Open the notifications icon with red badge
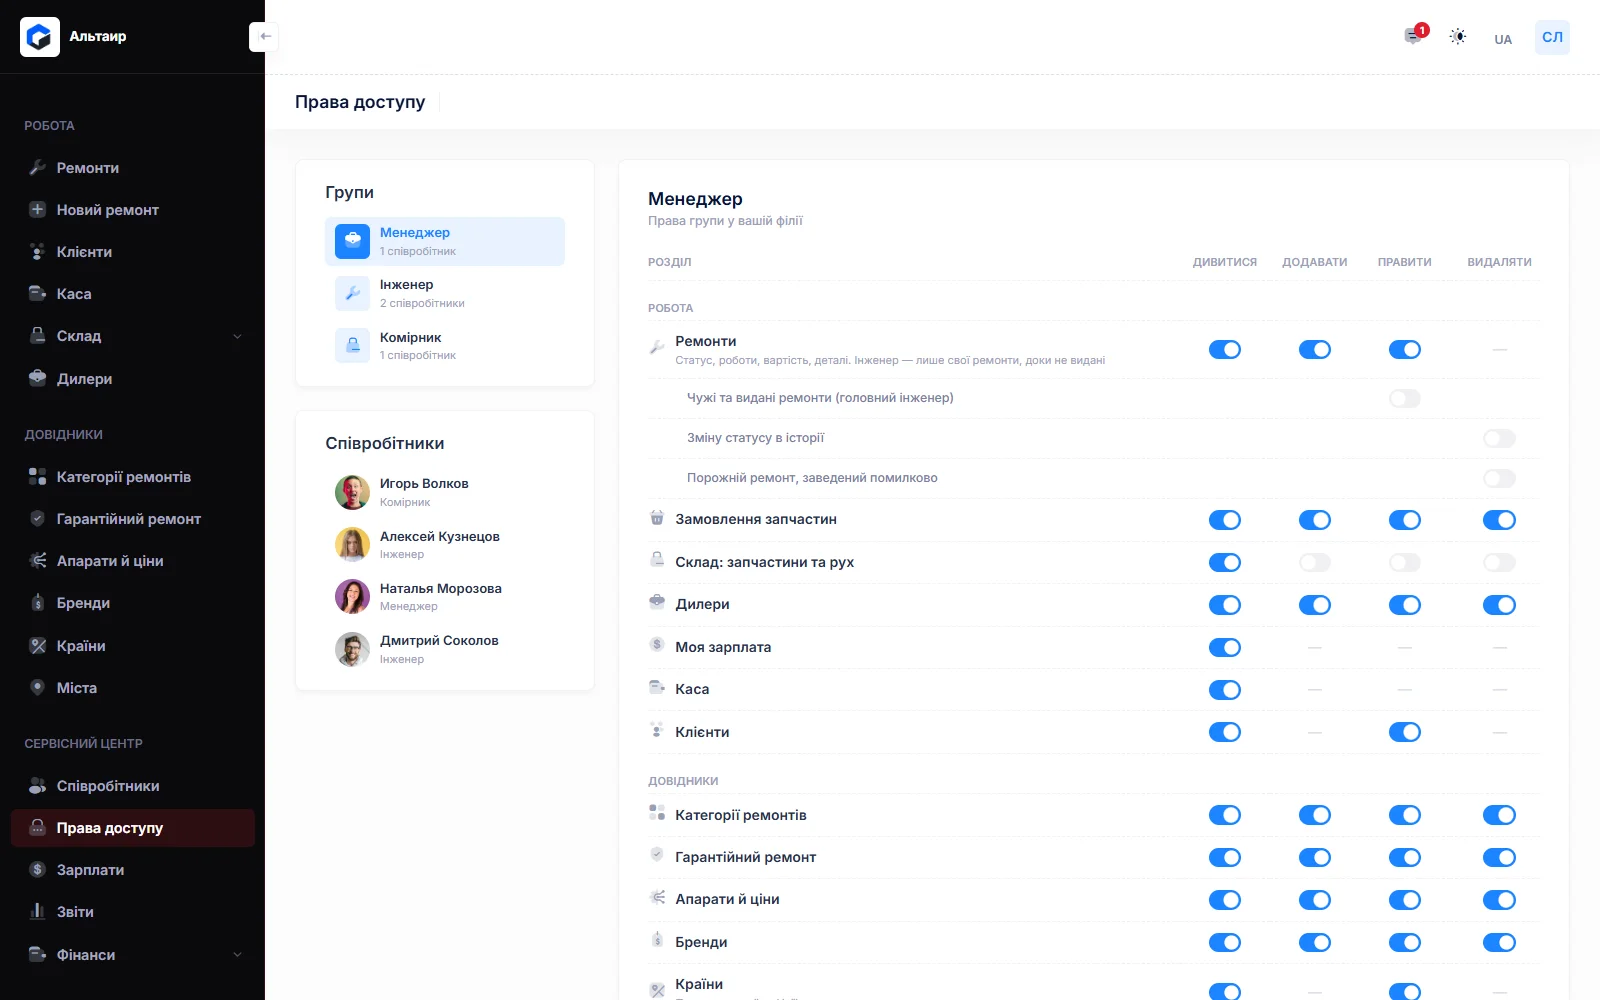The height and width of the screenshot is (1000, 1600). tap(1413, 36)
